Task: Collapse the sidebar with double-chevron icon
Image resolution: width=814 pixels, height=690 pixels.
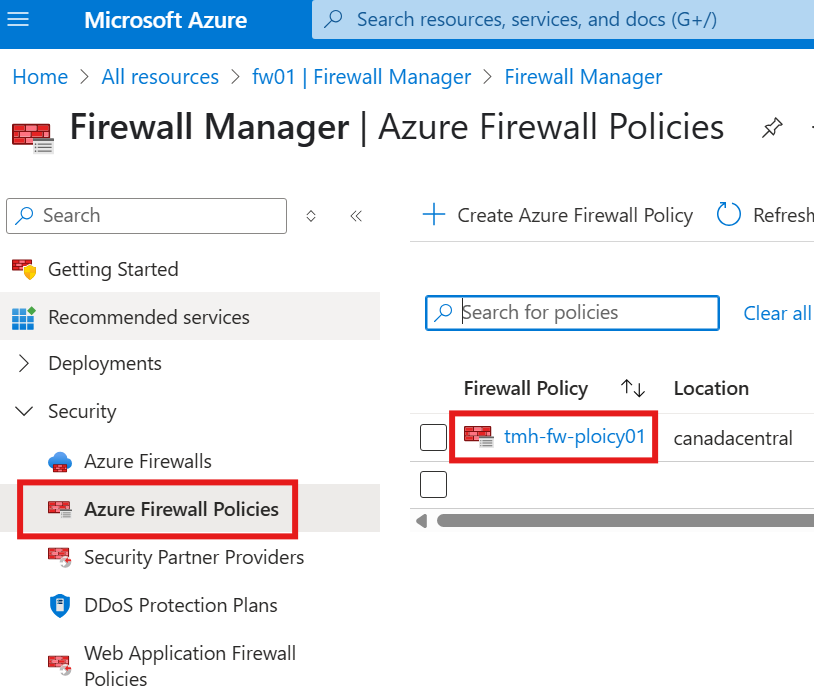Action: [x=356, y=216]
